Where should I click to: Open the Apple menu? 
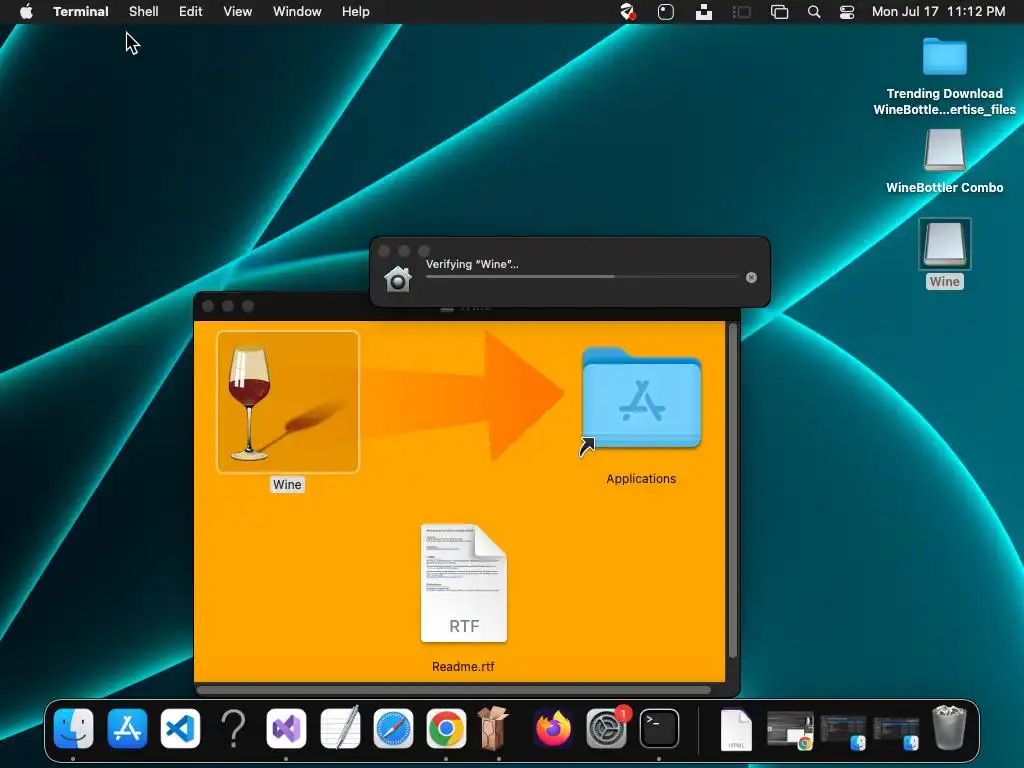pyautogui.click(x=26, y=12)
